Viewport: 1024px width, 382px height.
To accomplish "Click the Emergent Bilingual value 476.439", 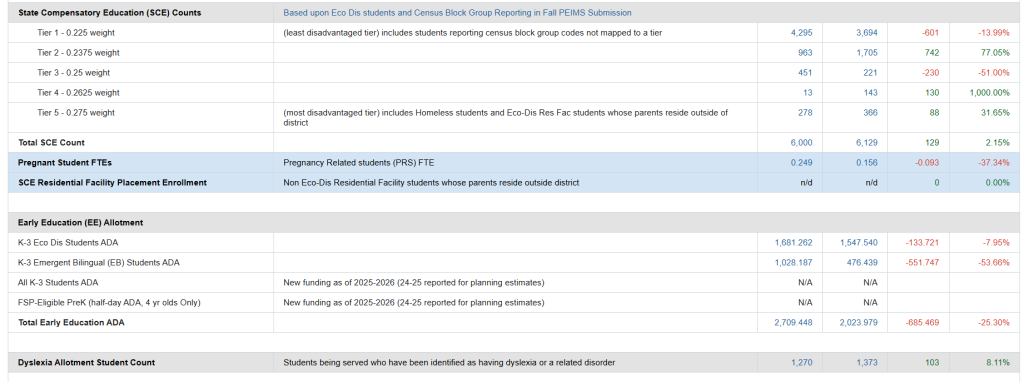I will [x=862, y=263].
